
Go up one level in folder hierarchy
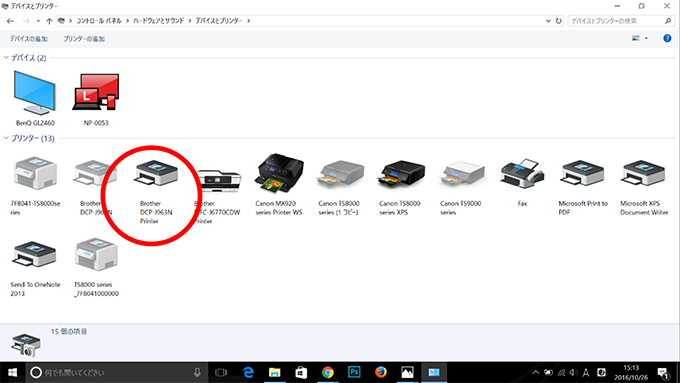click(x=49, y=21)
